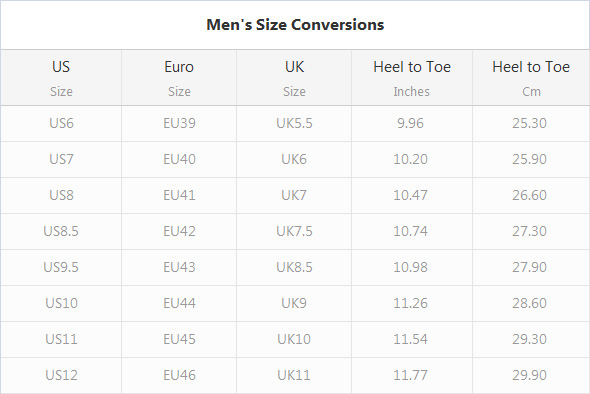Select the EU43 cell
Viewport: 590px width, 394px height.
(179, 267)
